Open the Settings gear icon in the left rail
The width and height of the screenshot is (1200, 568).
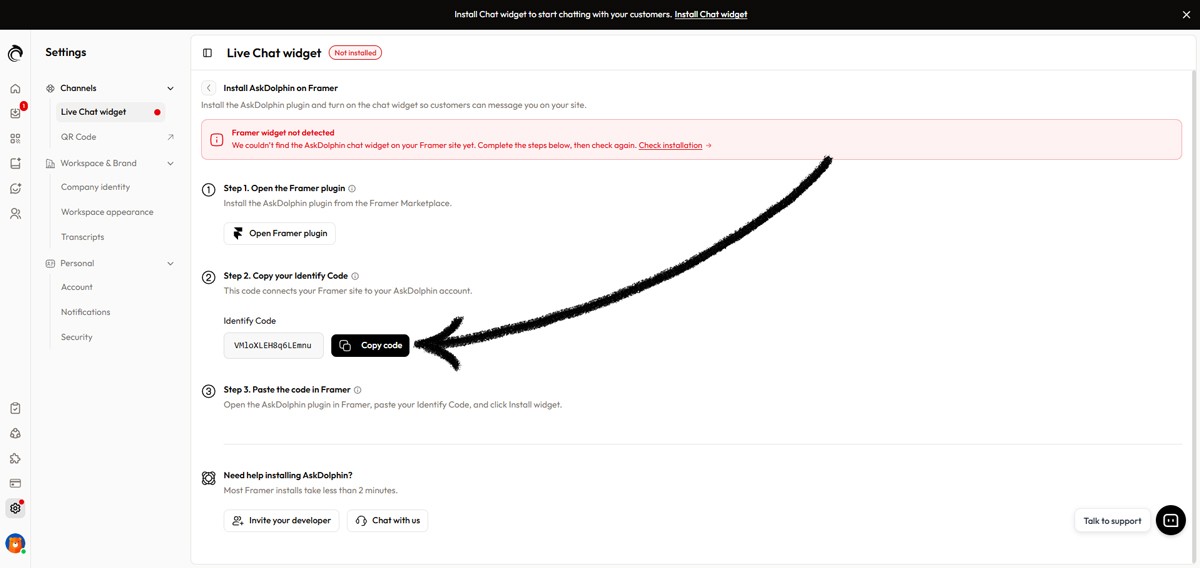tap(15, 508)
